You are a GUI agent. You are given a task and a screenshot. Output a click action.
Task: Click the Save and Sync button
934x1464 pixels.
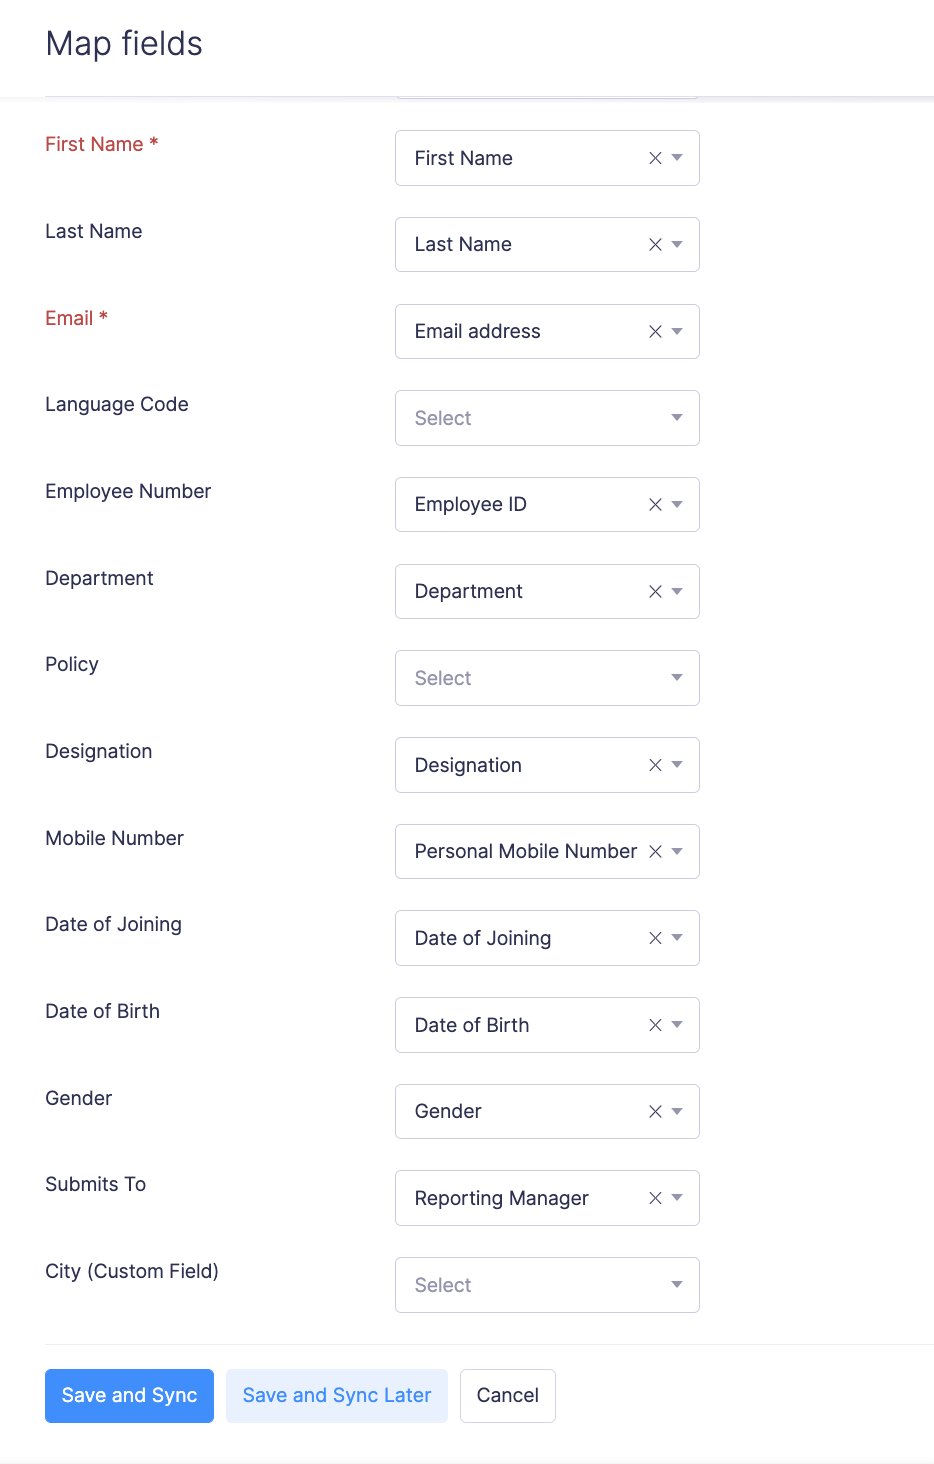point(129,1395)
